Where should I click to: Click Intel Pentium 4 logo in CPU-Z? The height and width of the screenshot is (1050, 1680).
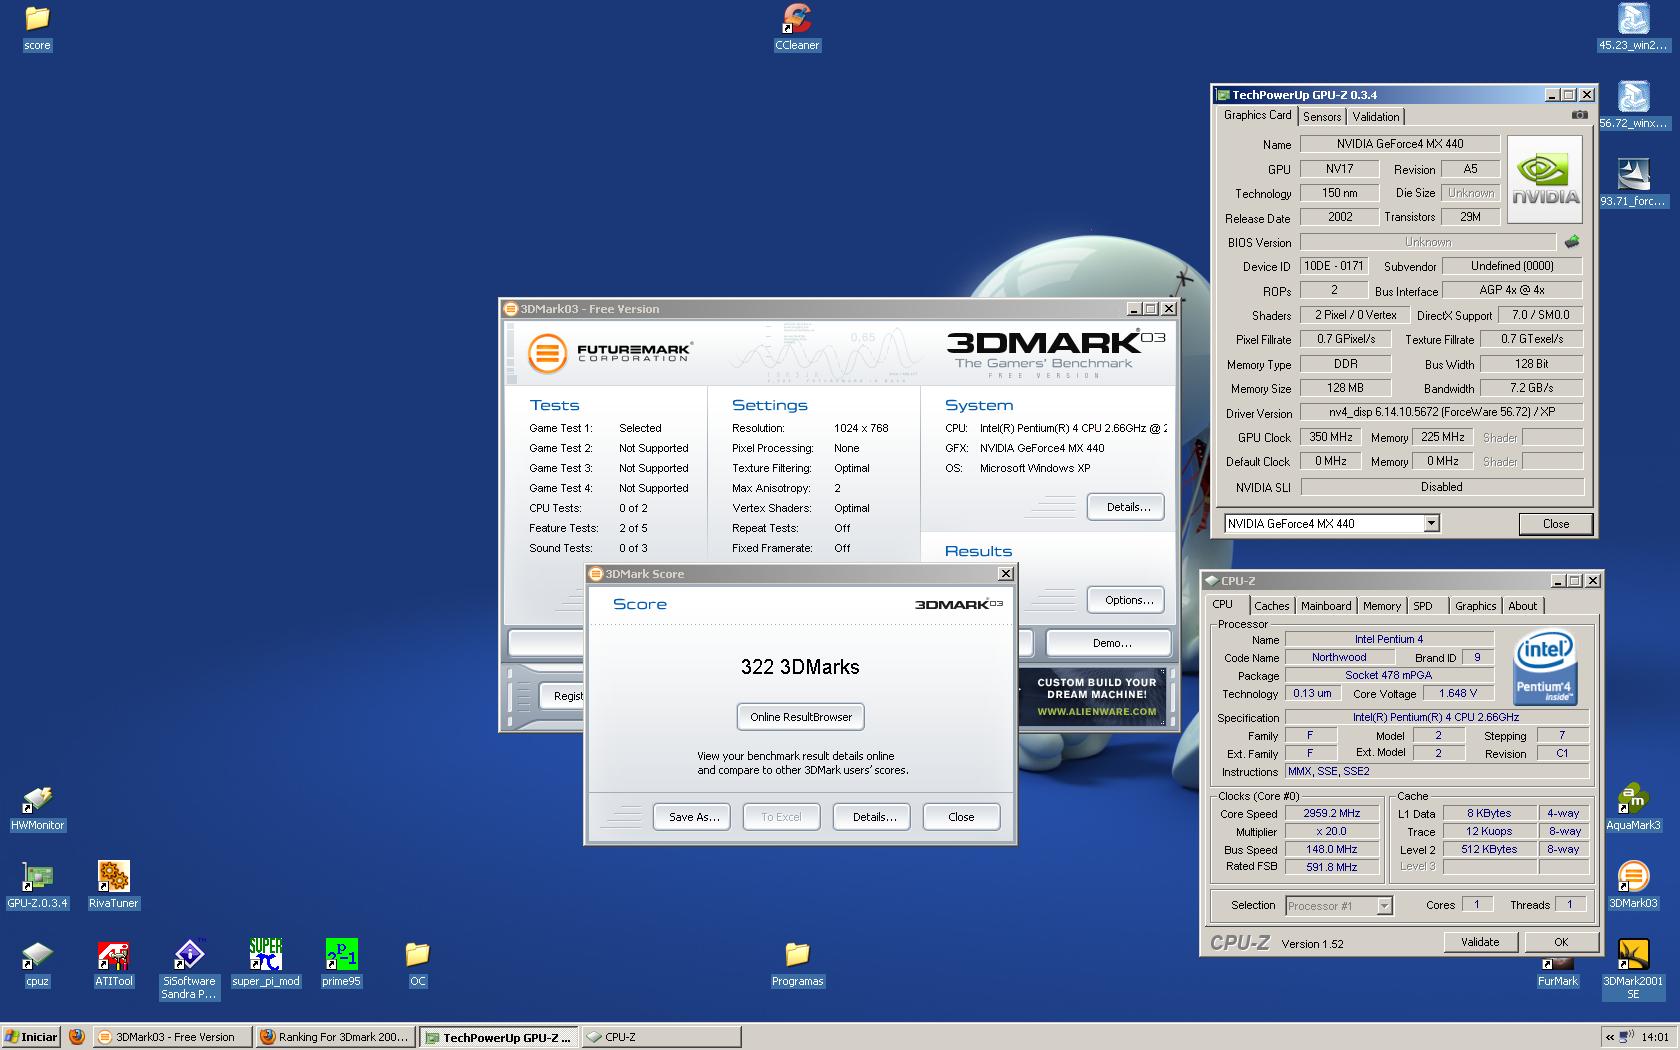[x=1545, y=667]
